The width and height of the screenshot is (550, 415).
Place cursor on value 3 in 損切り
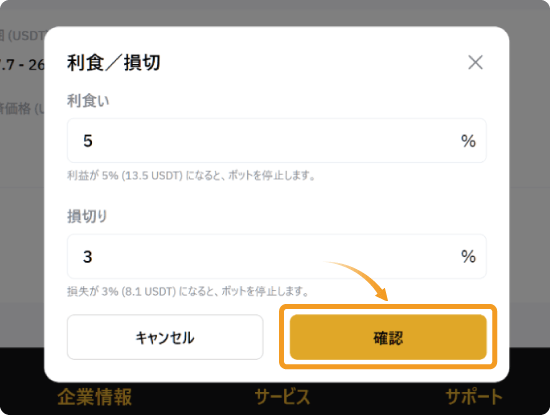(x=88, y=256)
